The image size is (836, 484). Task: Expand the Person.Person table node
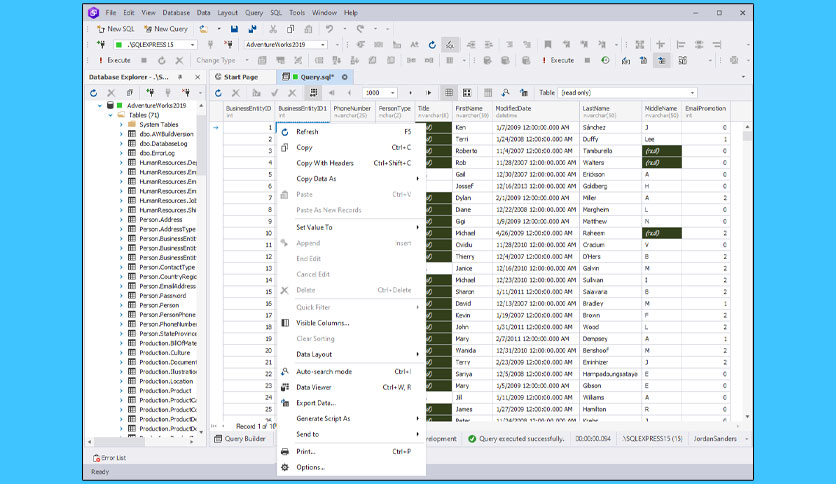pos(121,305)
